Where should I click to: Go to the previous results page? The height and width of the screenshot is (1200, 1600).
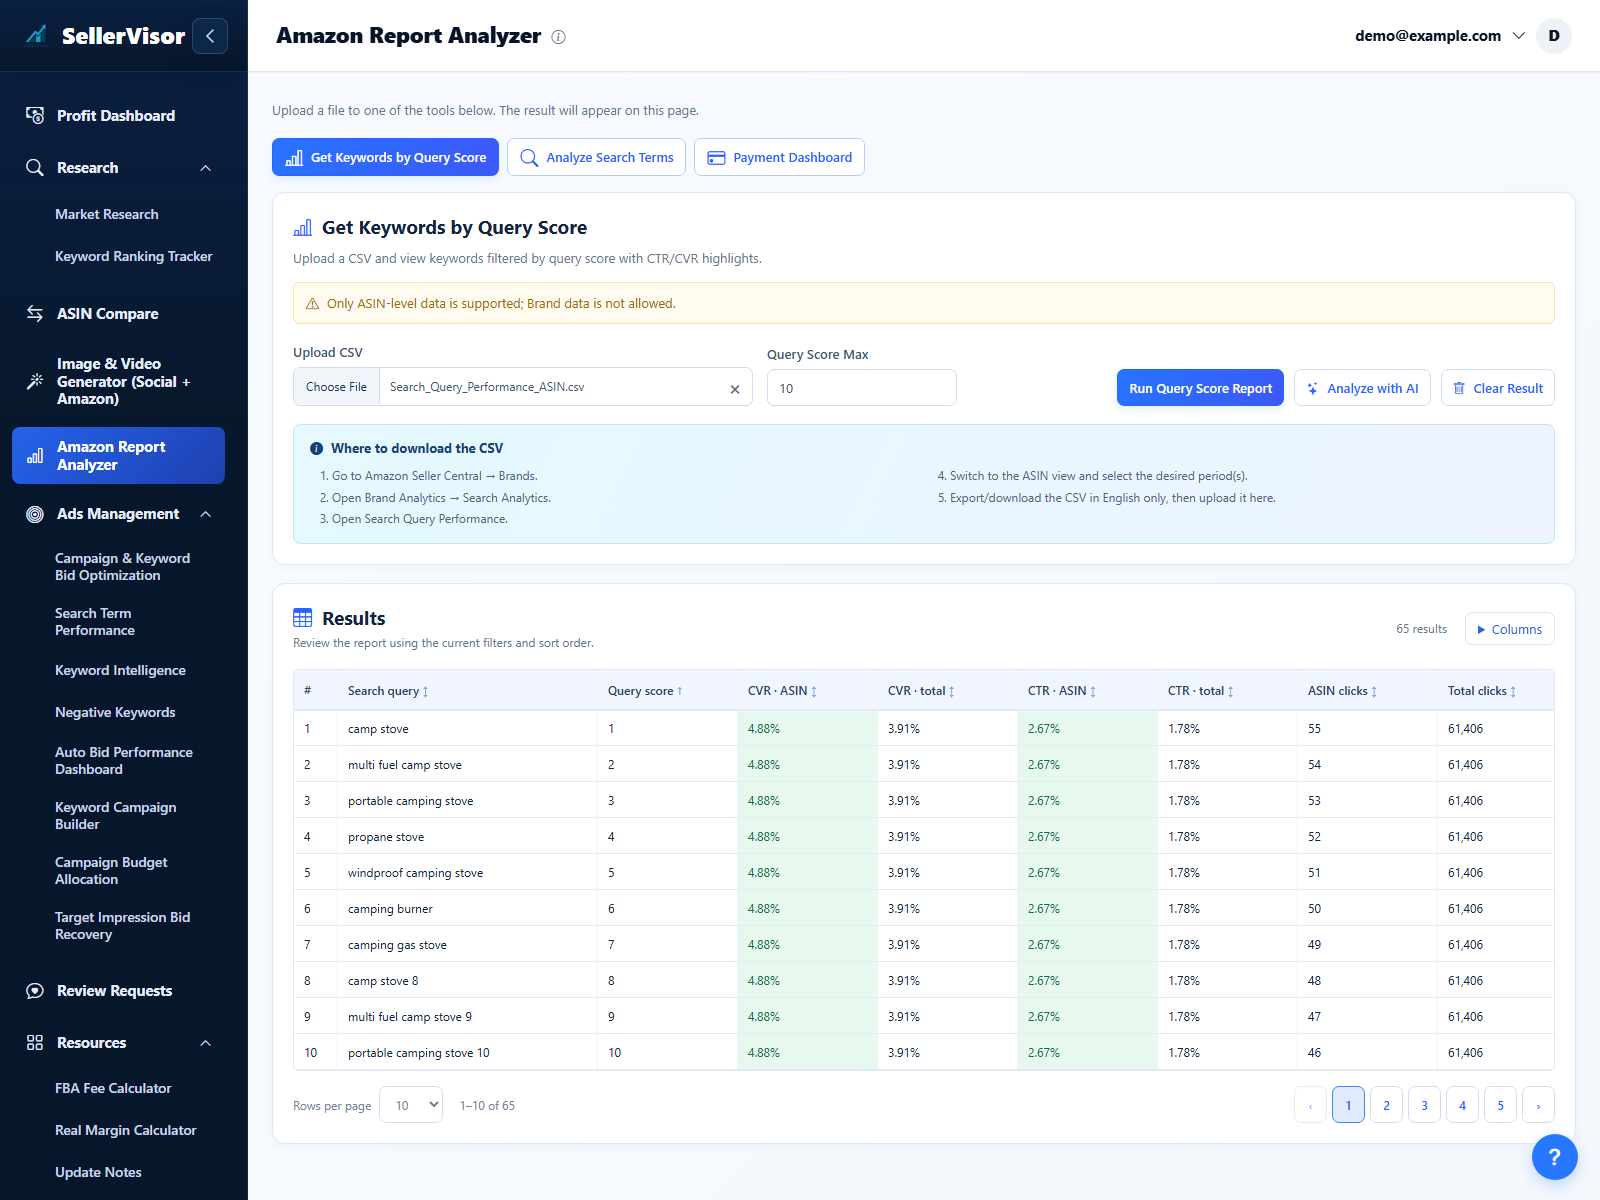click(1310, 1105)
